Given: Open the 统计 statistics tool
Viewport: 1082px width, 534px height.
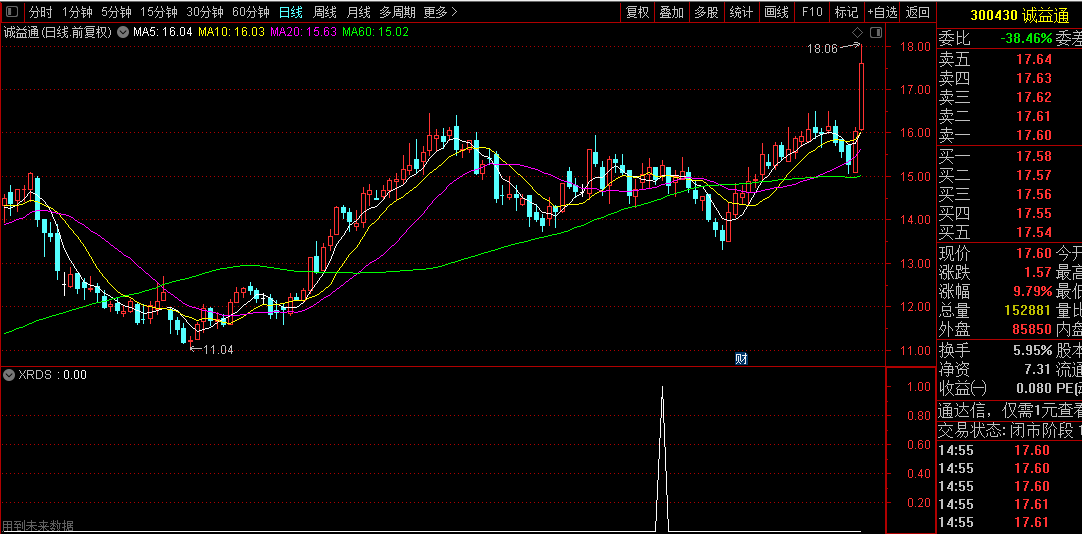Looking at the screenshot, I should tap(741, 12).
